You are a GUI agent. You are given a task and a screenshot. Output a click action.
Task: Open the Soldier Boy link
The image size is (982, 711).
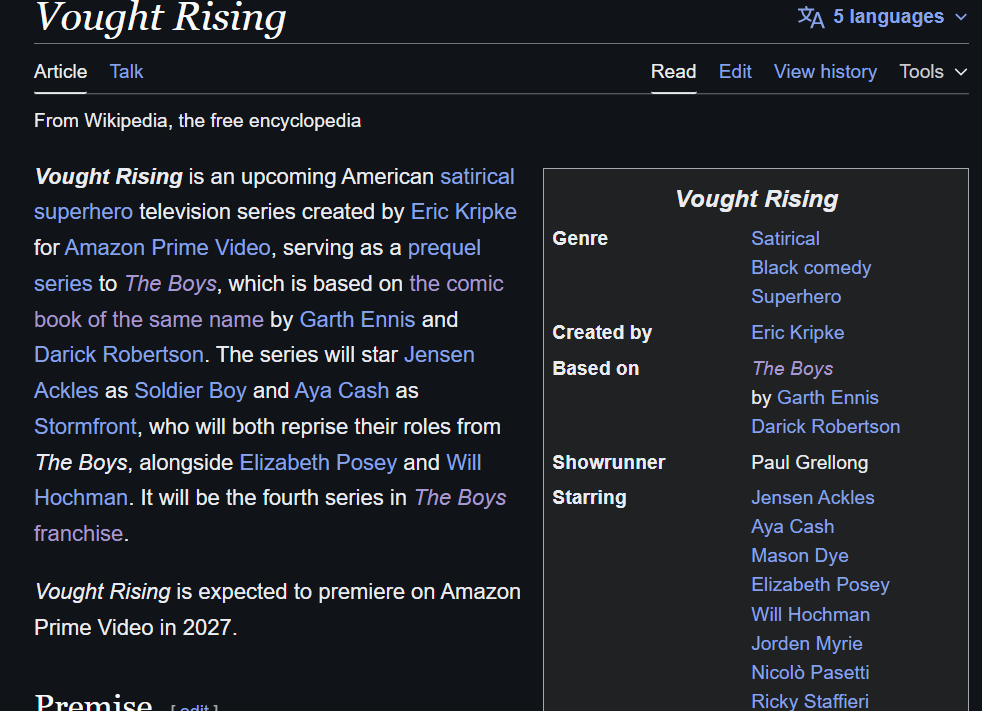190,390
